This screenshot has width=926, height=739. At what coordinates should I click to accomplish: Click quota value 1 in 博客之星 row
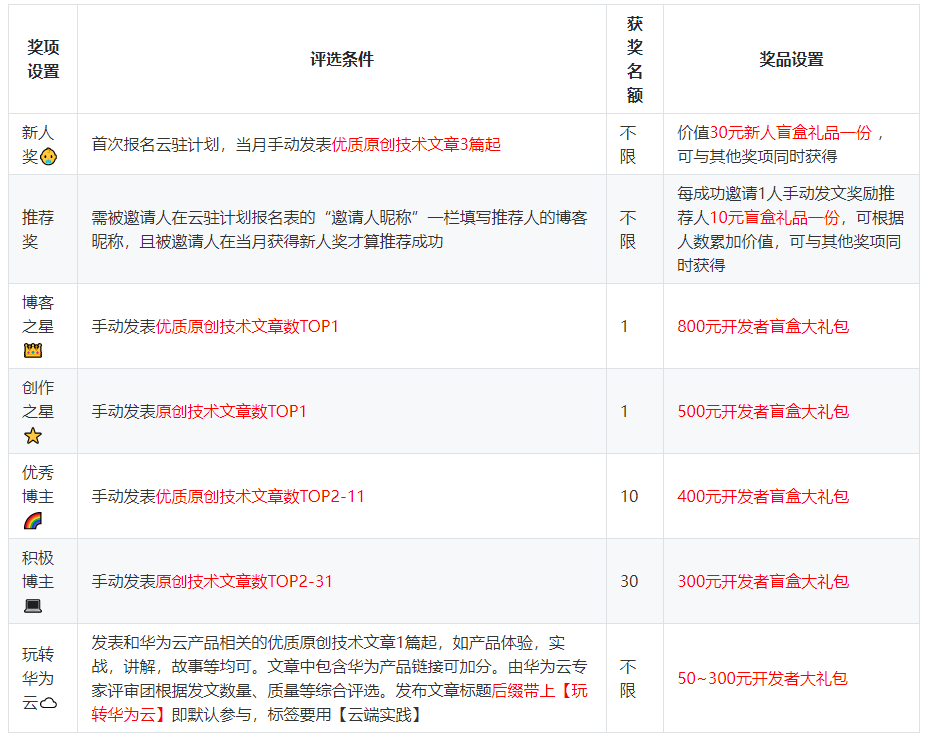point(624,326)
